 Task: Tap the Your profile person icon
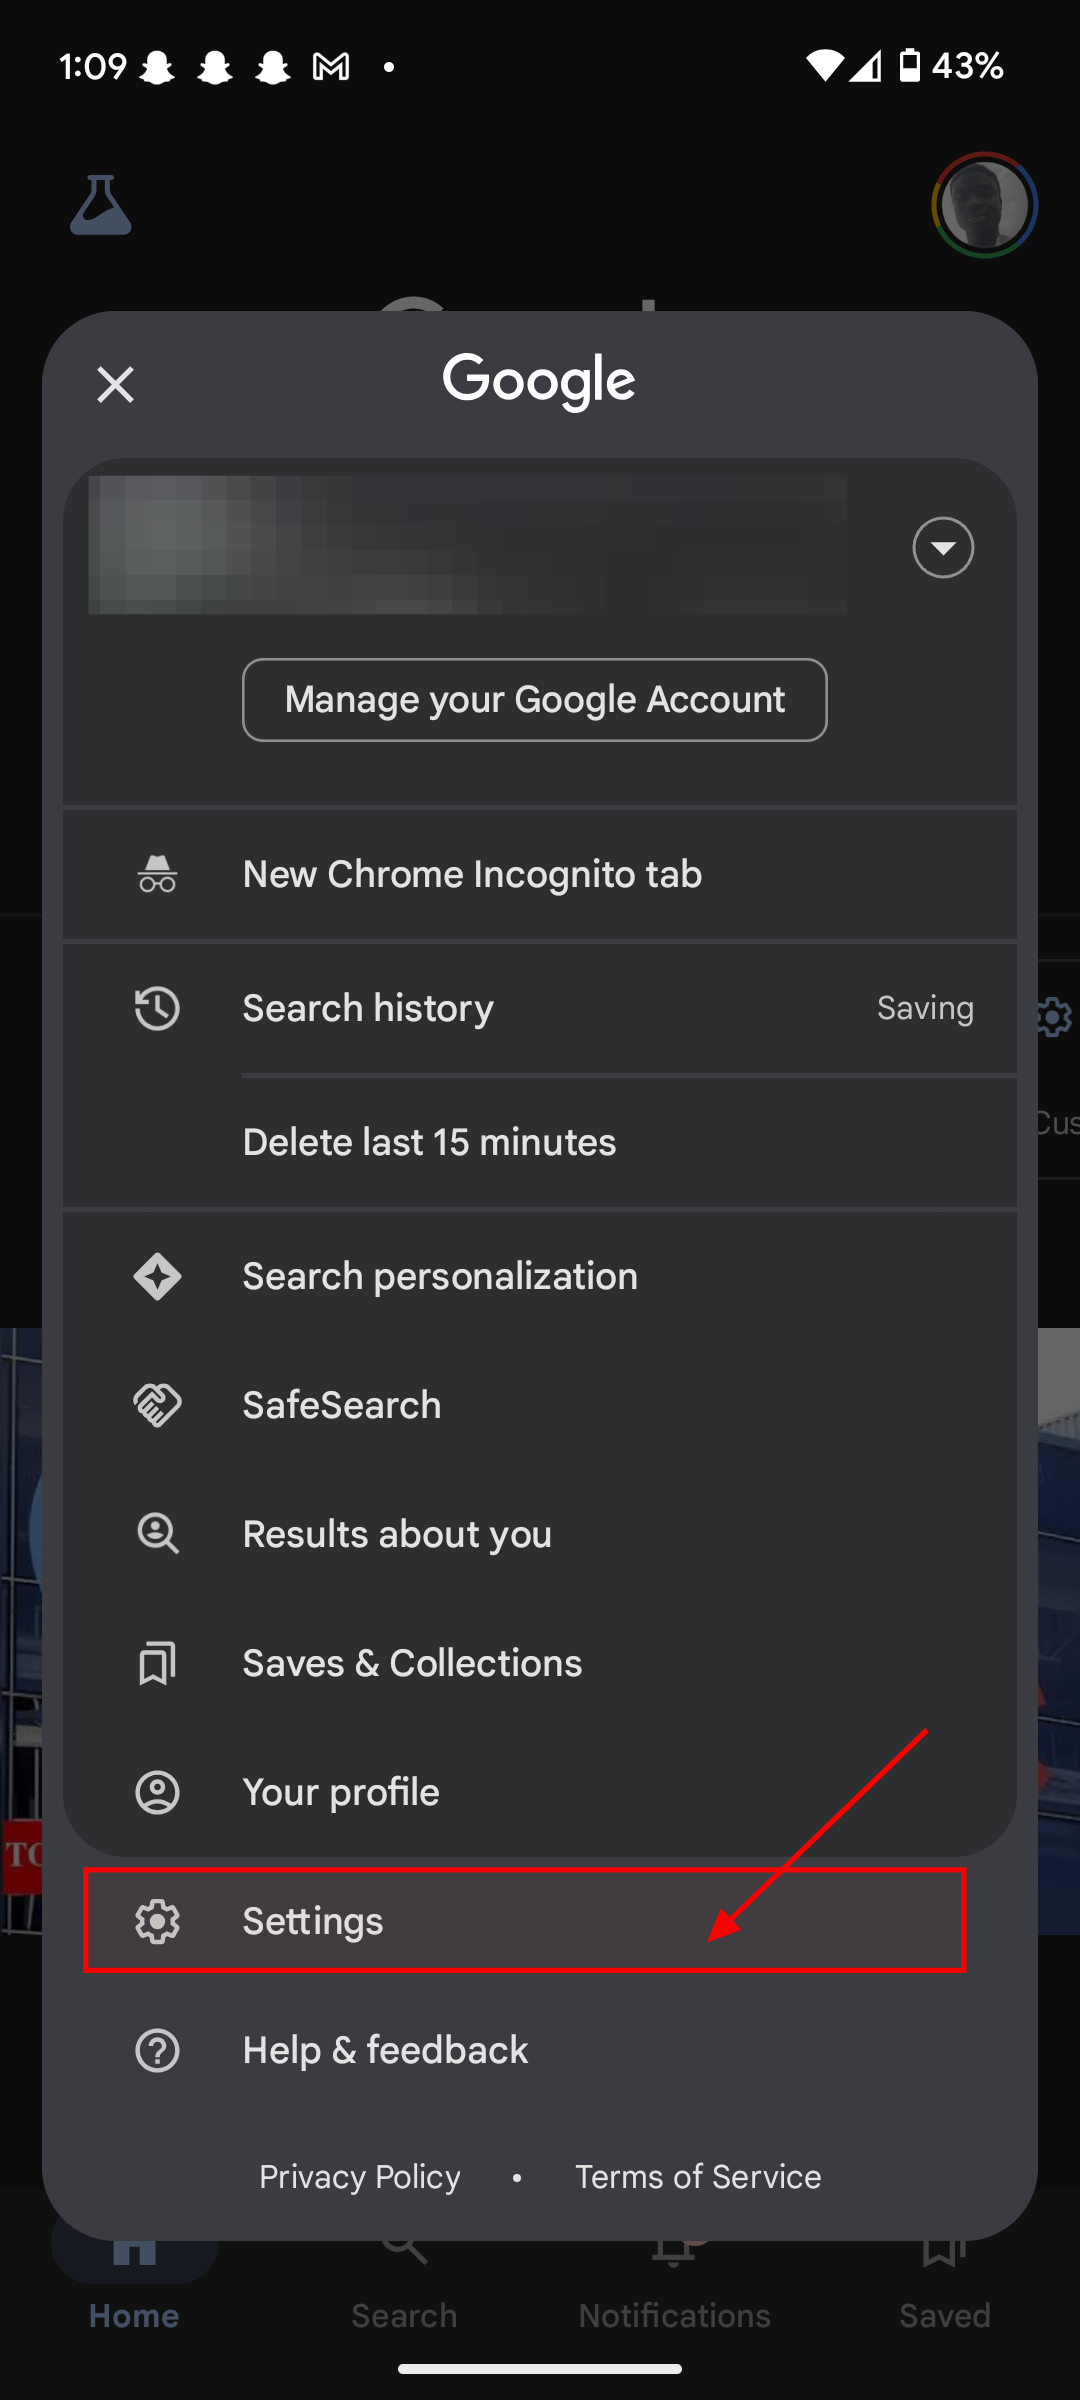(x=157, y=1792)
